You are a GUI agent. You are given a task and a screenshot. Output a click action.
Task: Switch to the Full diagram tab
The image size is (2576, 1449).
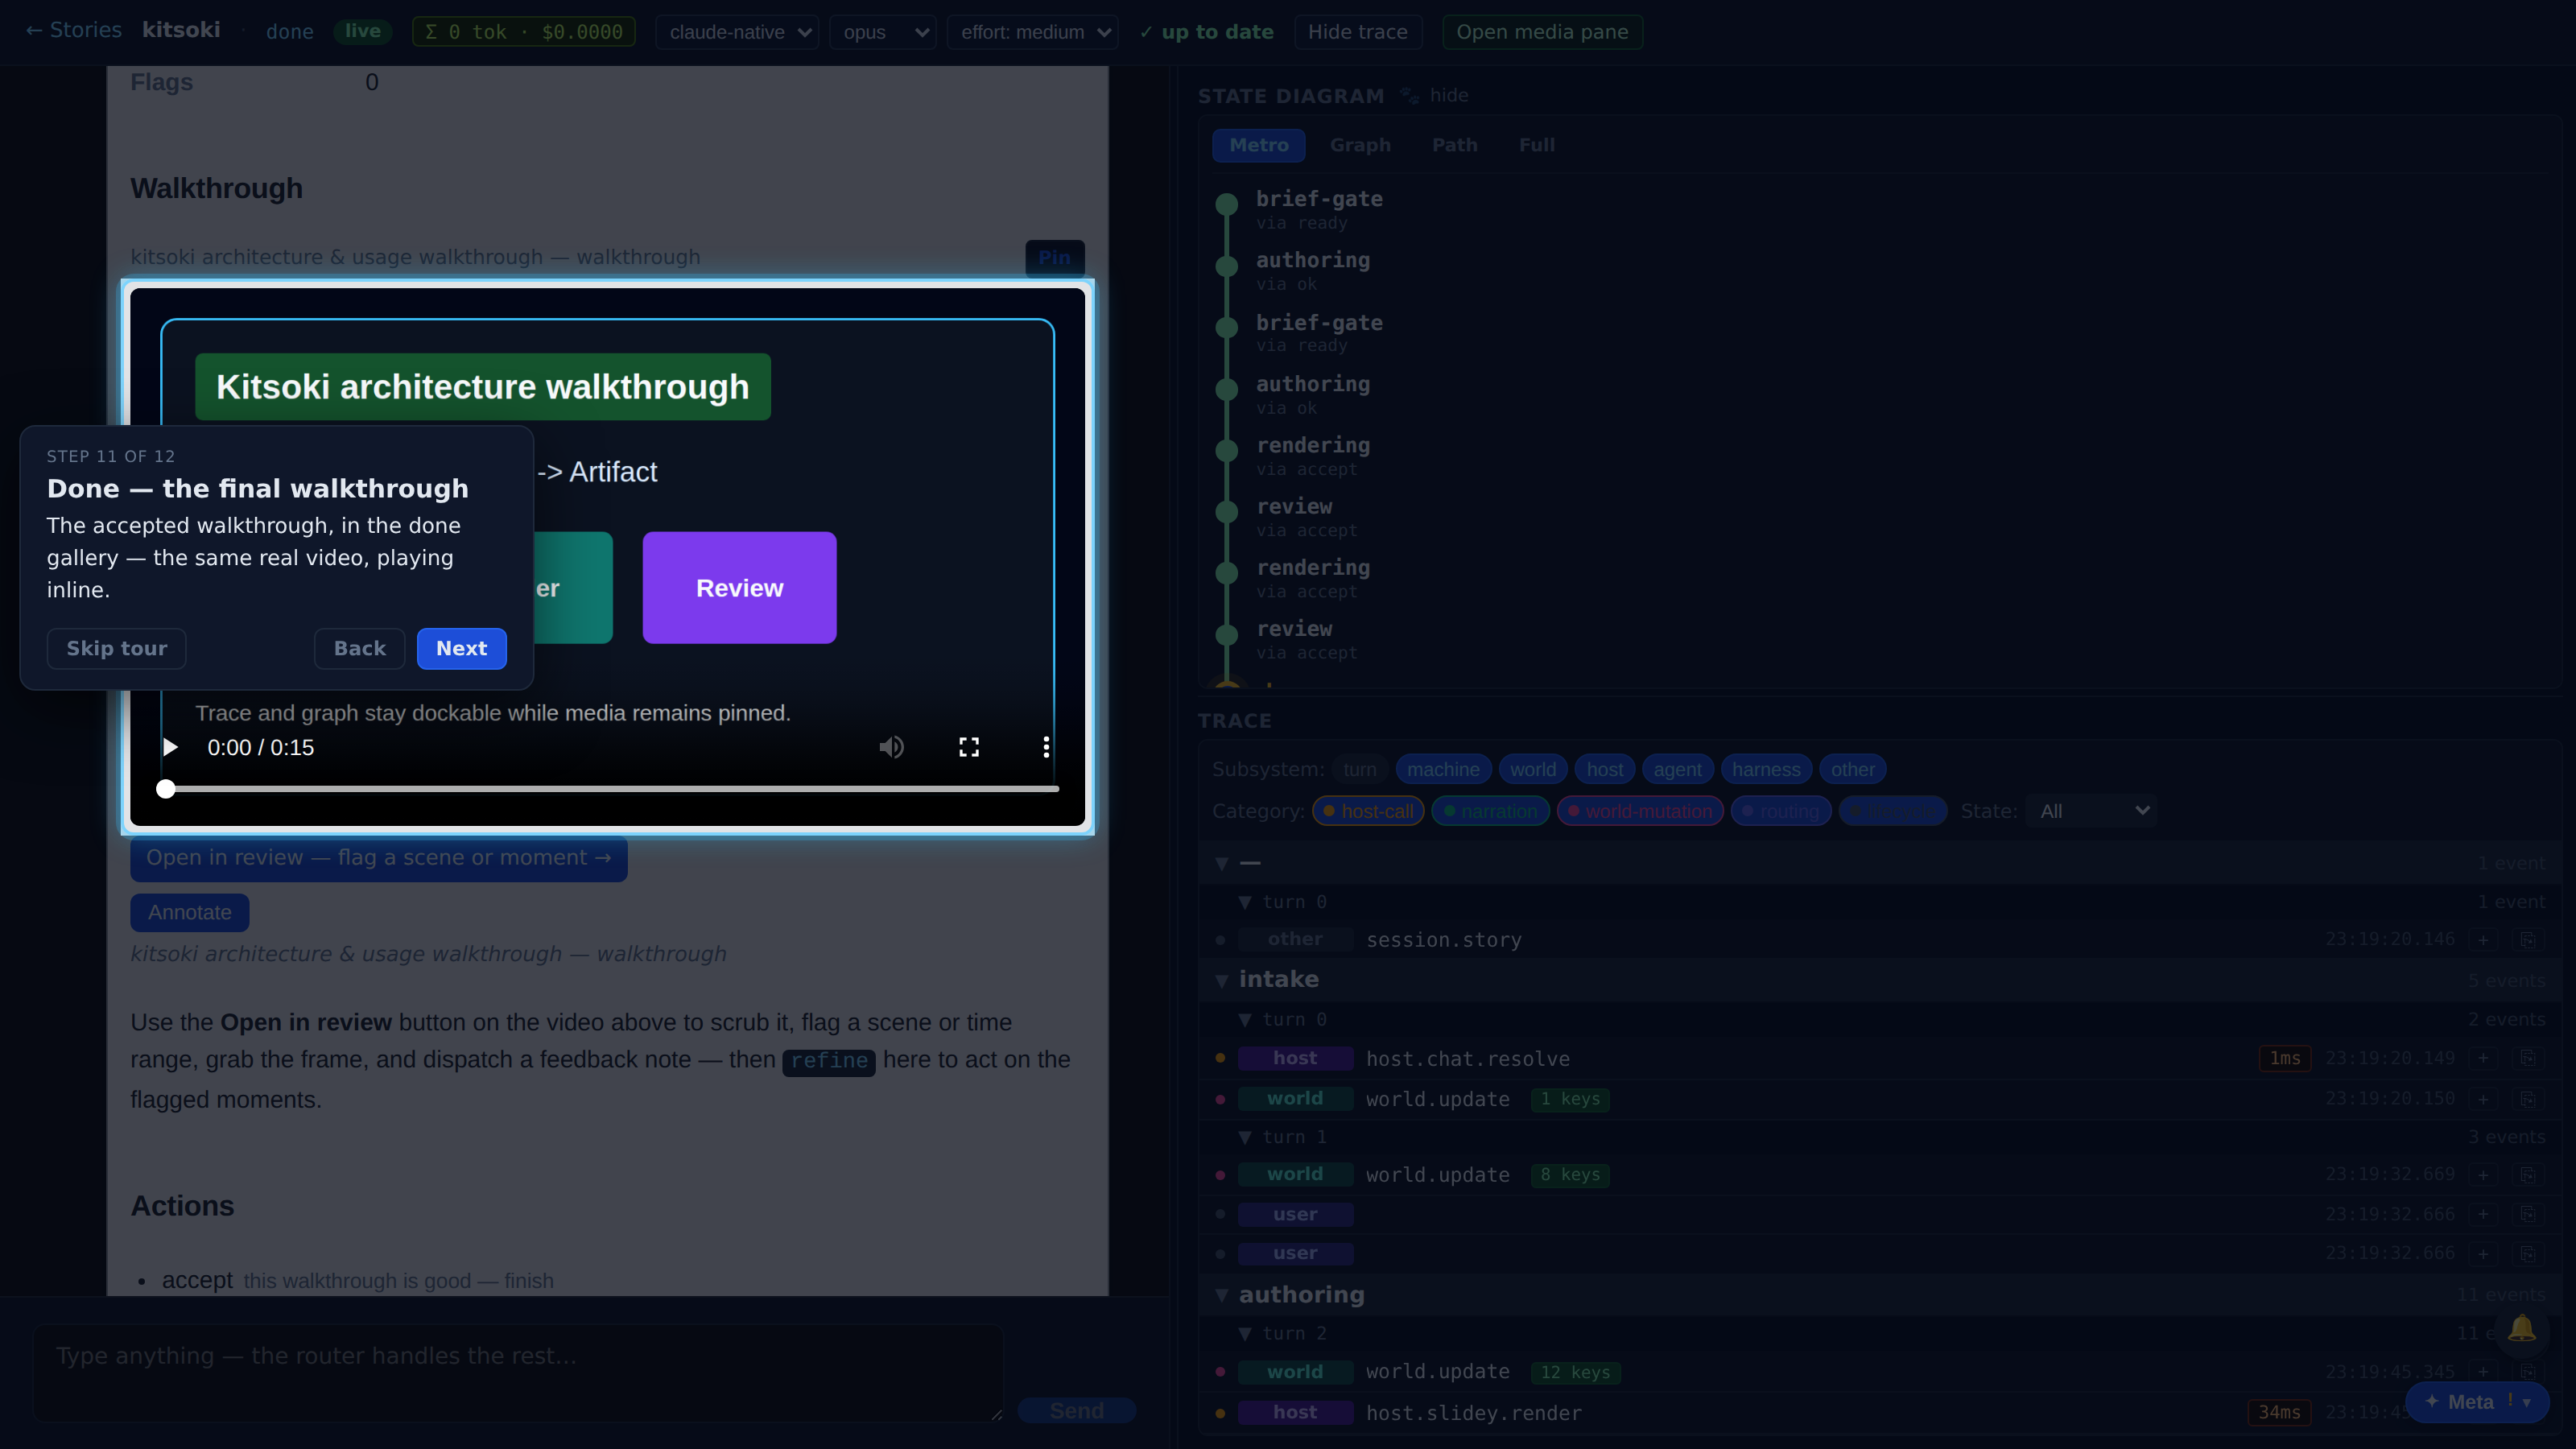1536,145
